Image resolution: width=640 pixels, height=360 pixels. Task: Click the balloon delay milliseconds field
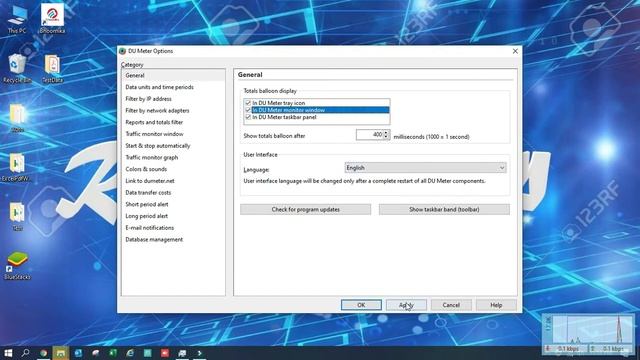tap(369, 135)
